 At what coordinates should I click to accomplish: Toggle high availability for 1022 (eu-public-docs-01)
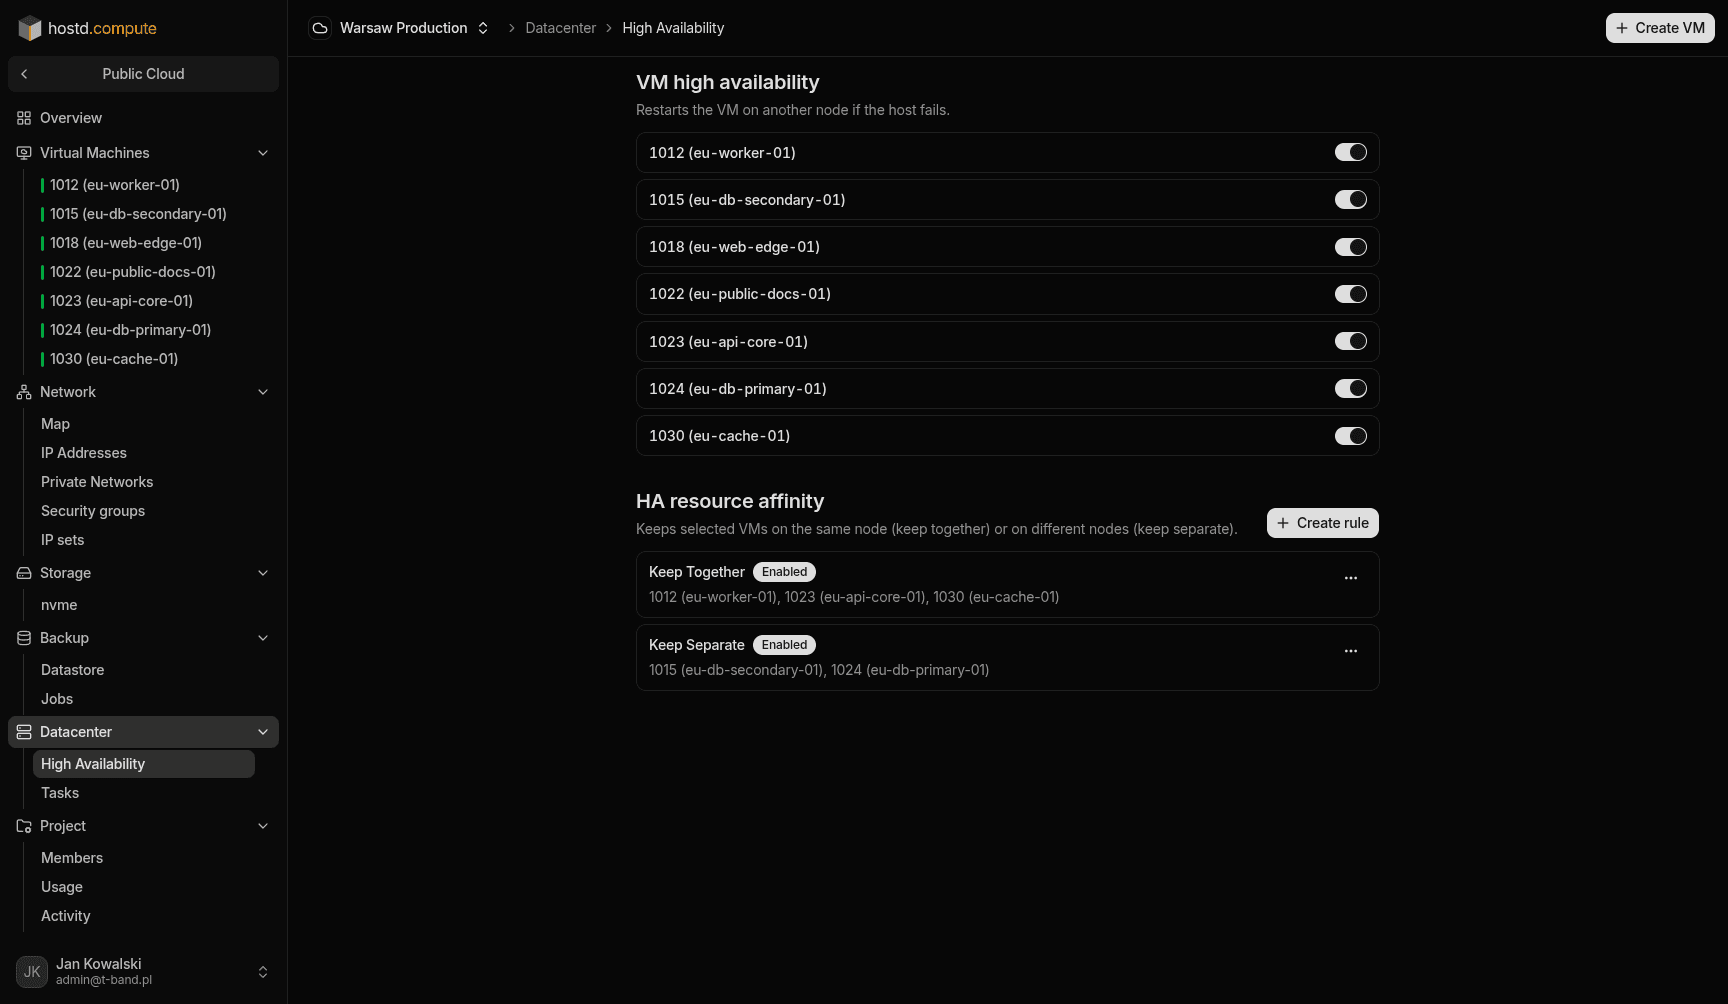[x=1351, y=294]
